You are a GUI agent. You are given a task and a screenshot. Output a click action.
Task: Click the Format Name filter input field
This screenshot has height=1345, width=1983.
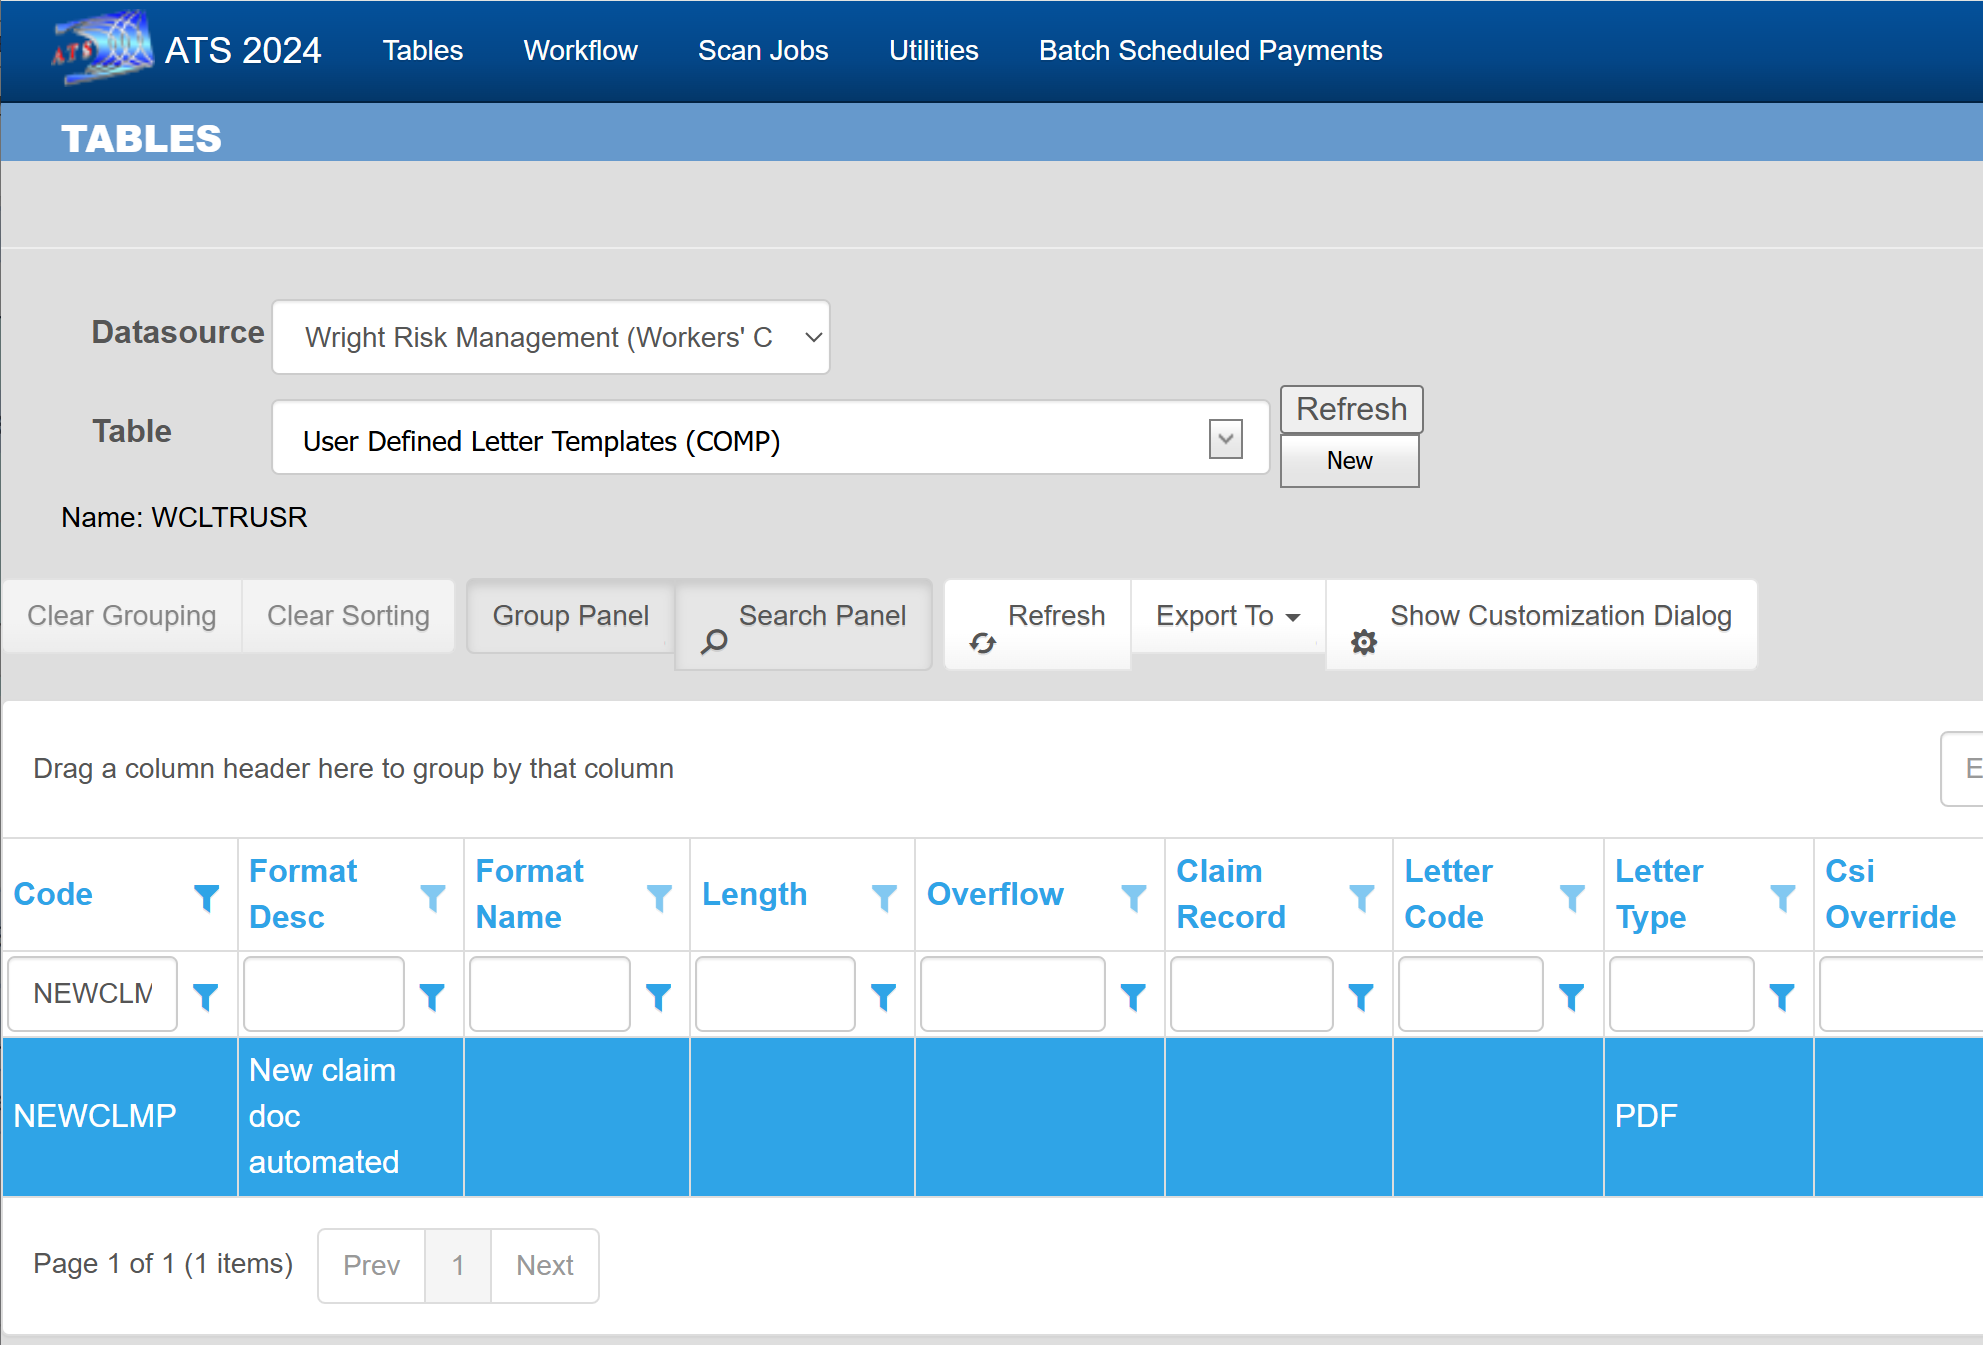(549, 994)
